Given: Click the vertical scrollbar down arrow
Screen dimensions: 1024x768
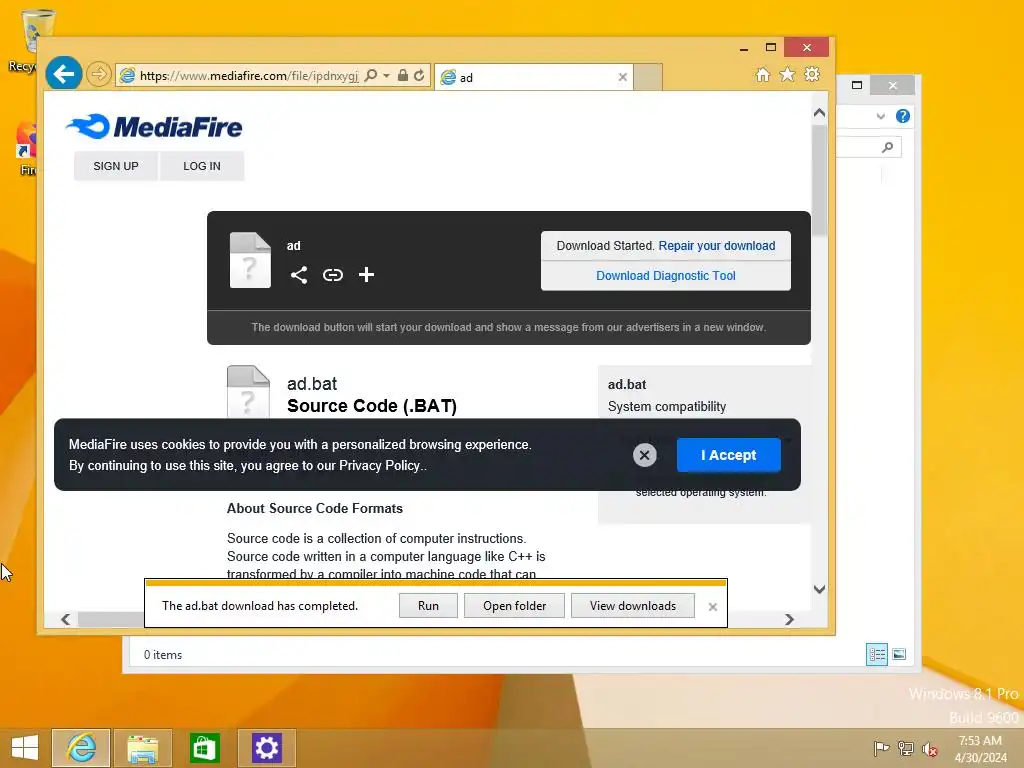Looking at the screenshot, I should click(x=820, y=589).
